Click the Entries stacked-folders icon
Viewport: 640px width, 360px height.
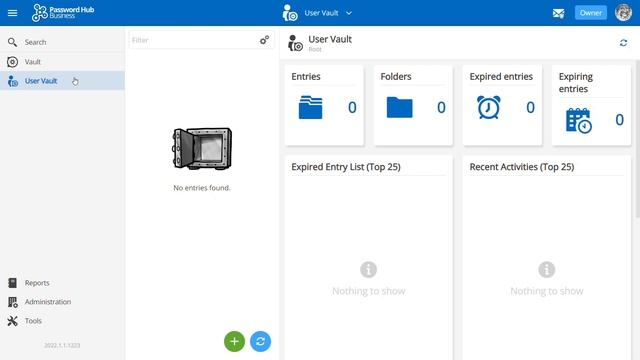tap(310, 107)
